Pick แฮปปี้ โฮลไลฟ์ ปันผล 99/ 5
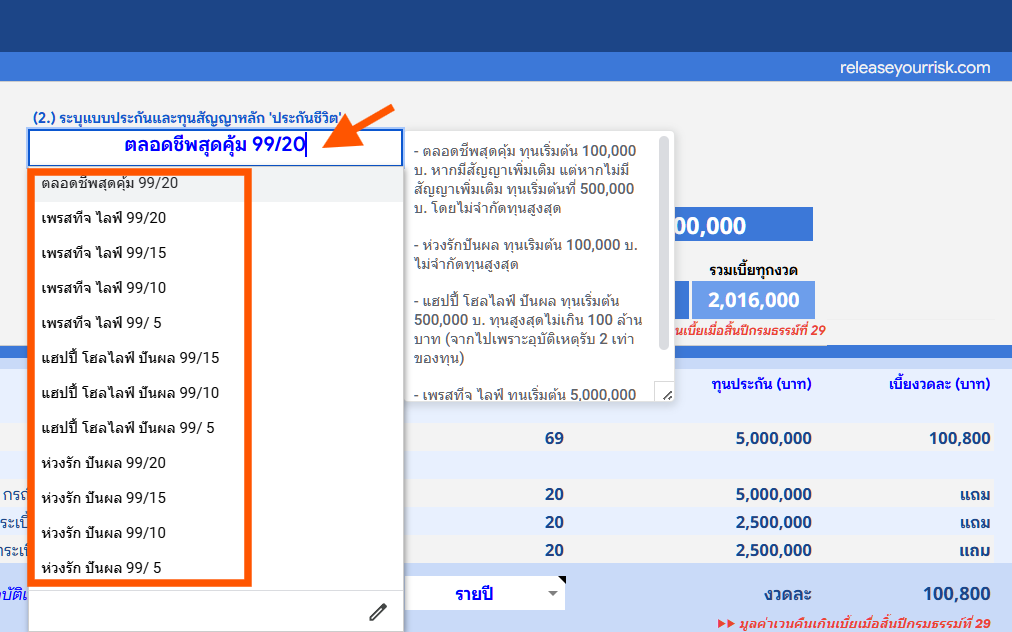The height and width of the screenshot is (632, 1012). (128, 428)
